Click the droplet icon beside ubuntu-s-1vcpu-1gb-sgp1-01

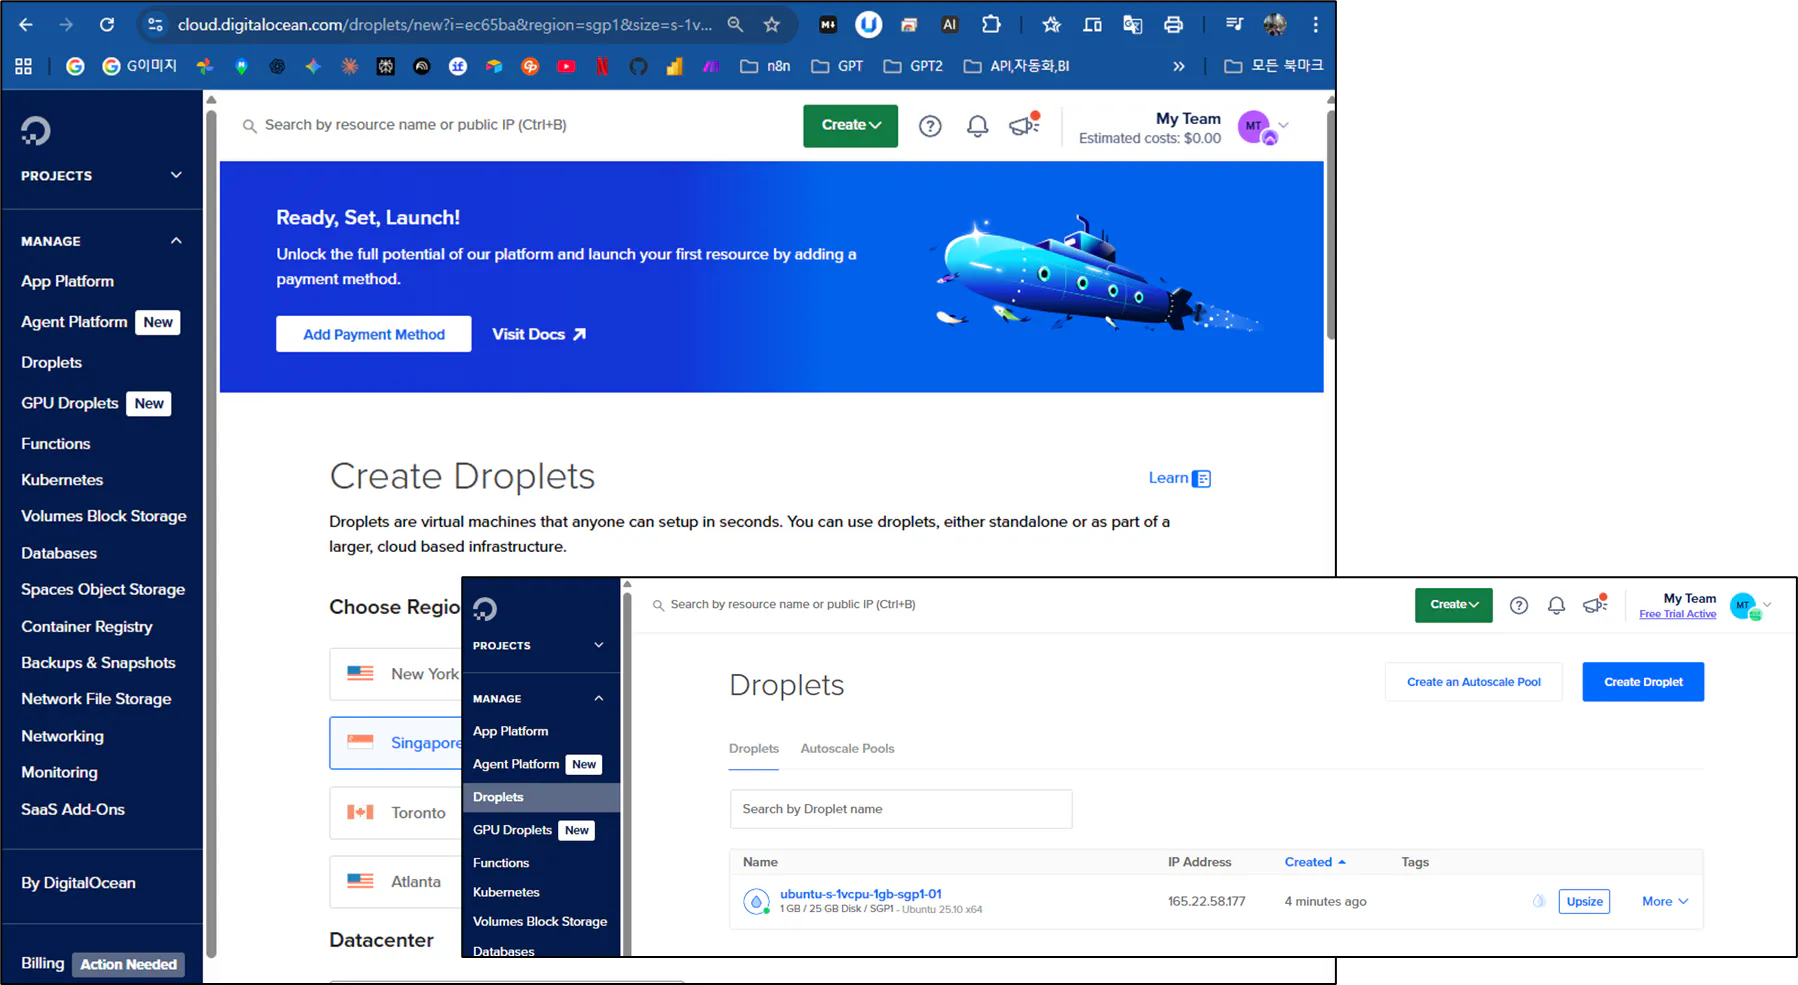click(757, 901)
